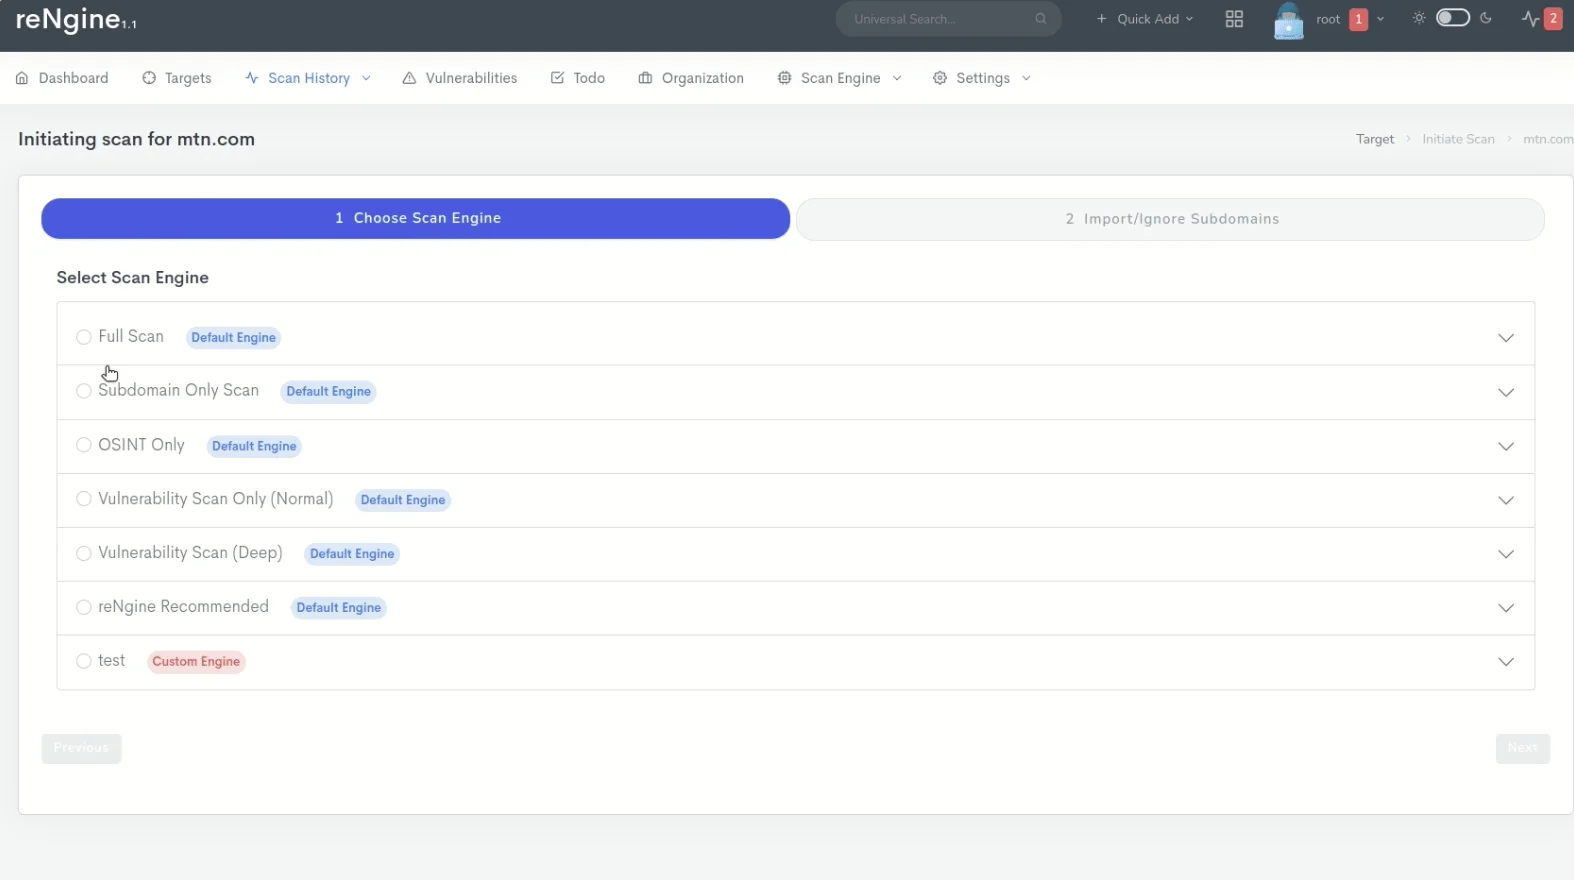The width and height of the screenshot is (1574, 880).
Task: Open the activity pulse icon
Action: tap(1530, 19)
